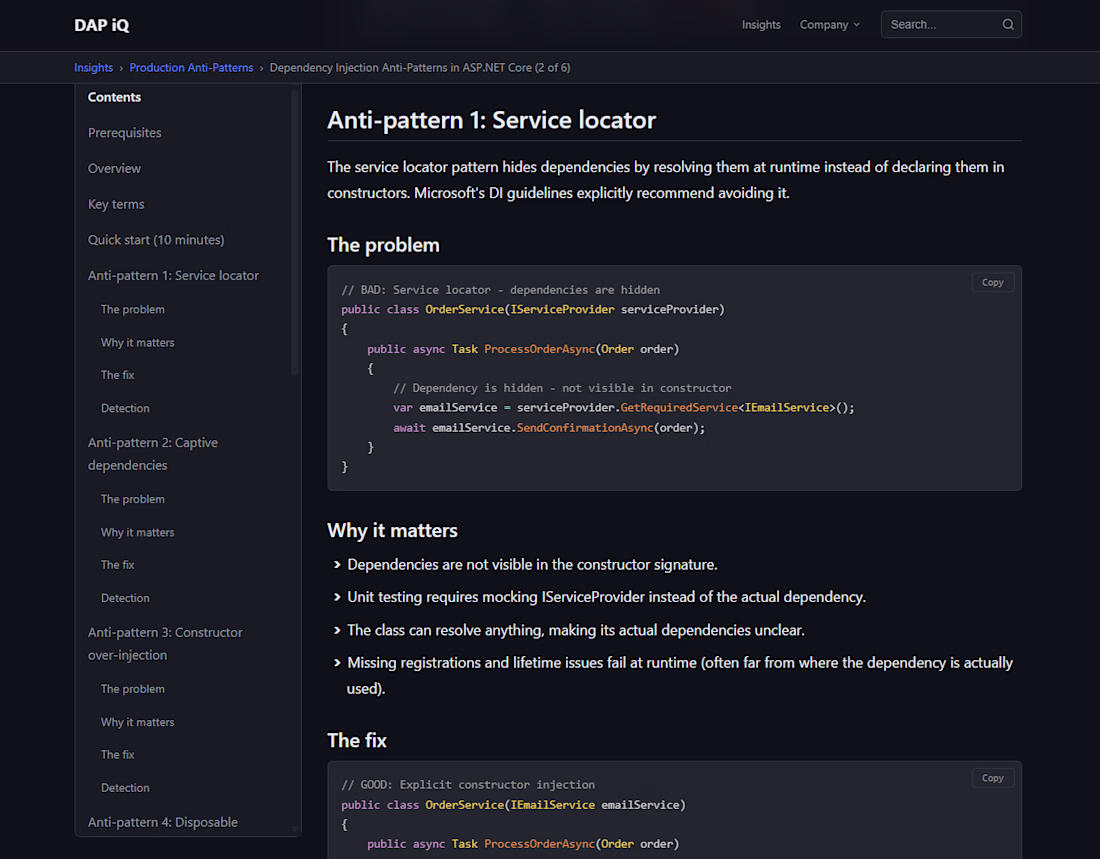The height and width of the screenshot is (859, 1100).
Task: Click inside the Search input field
Action: pyautogui.click(x=940, y=25)
